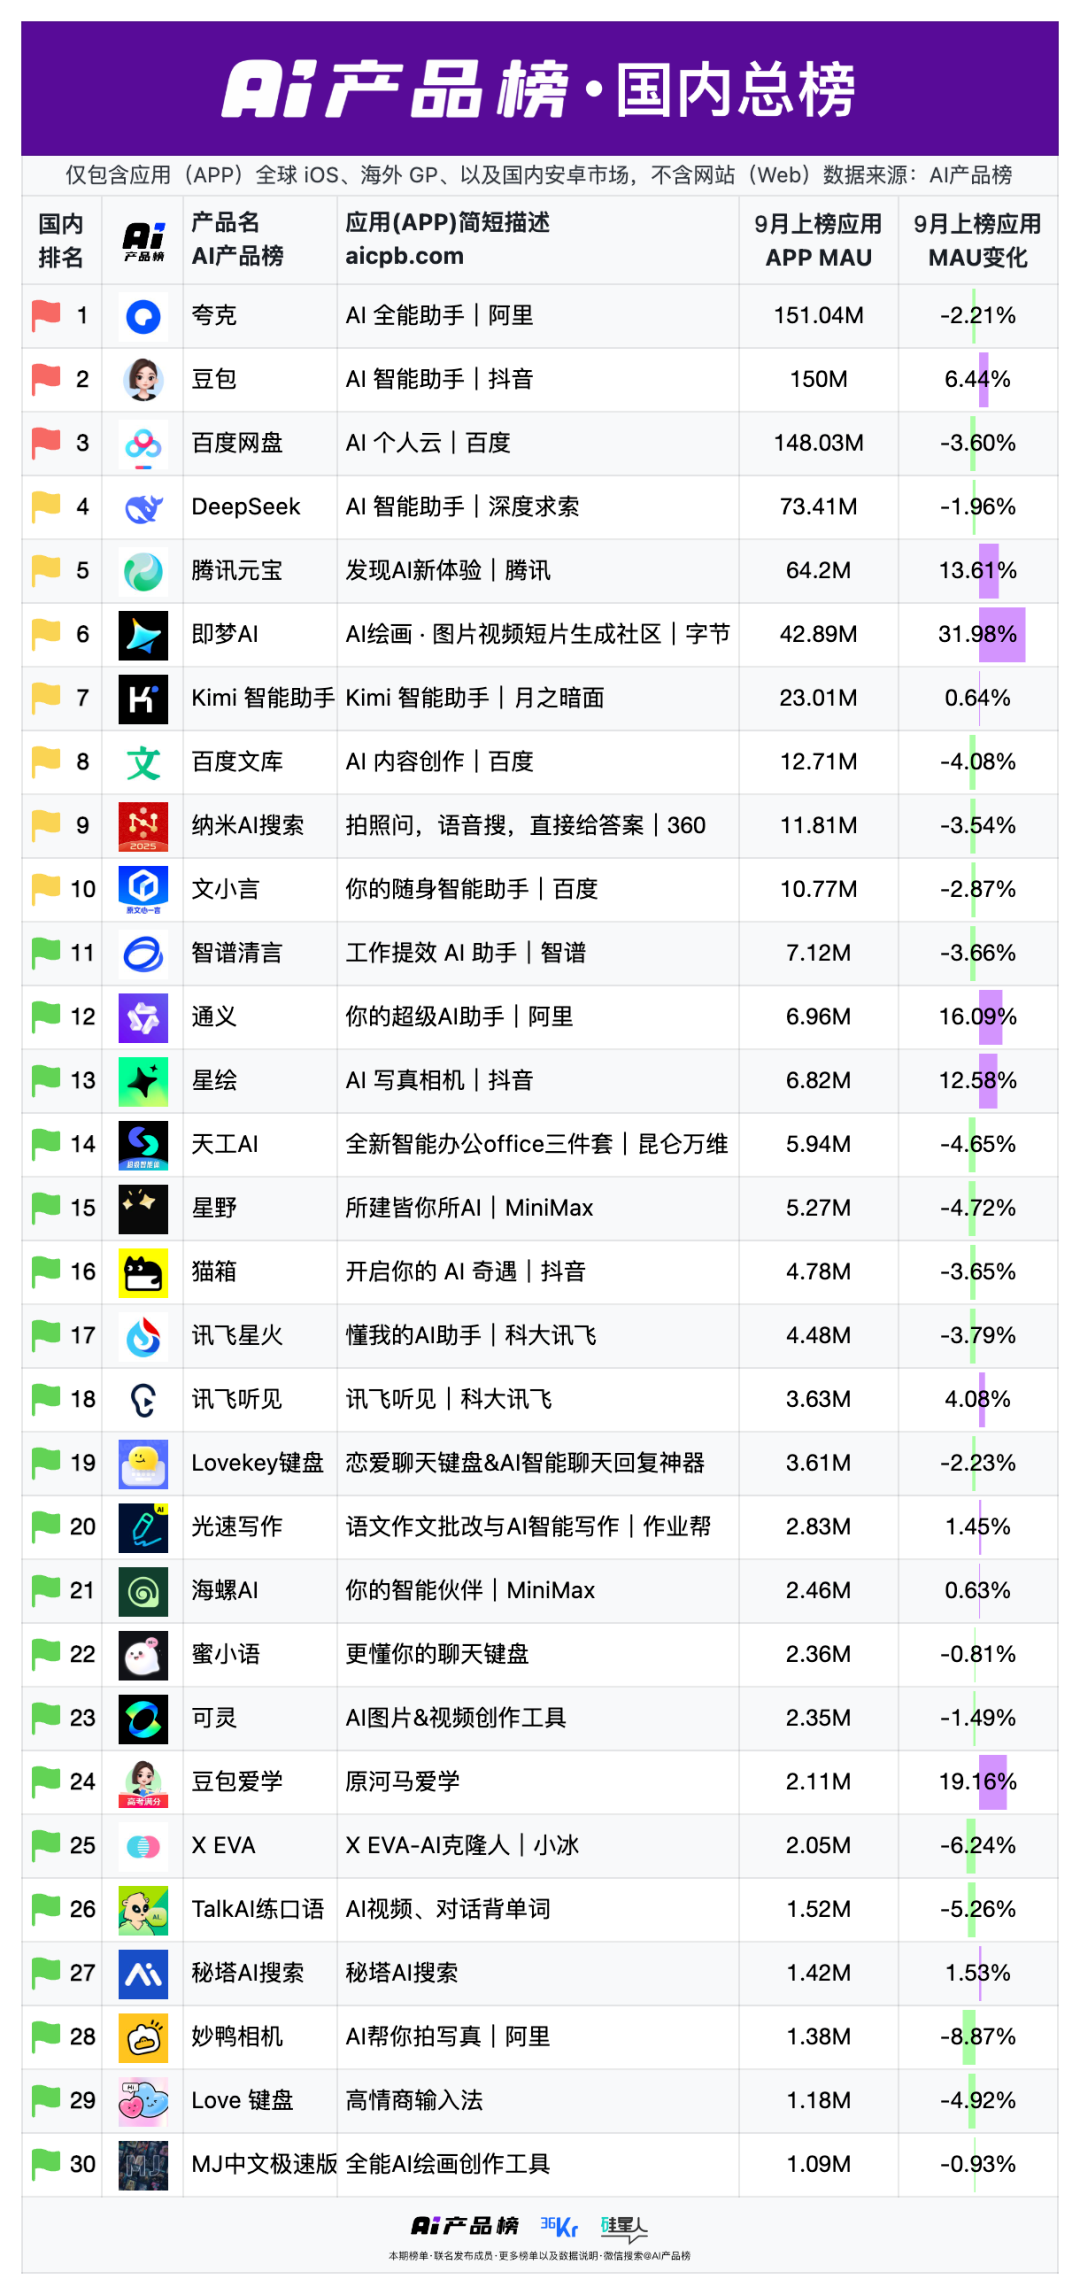Click the aicpb.com text in header

[x=404, y=256]
